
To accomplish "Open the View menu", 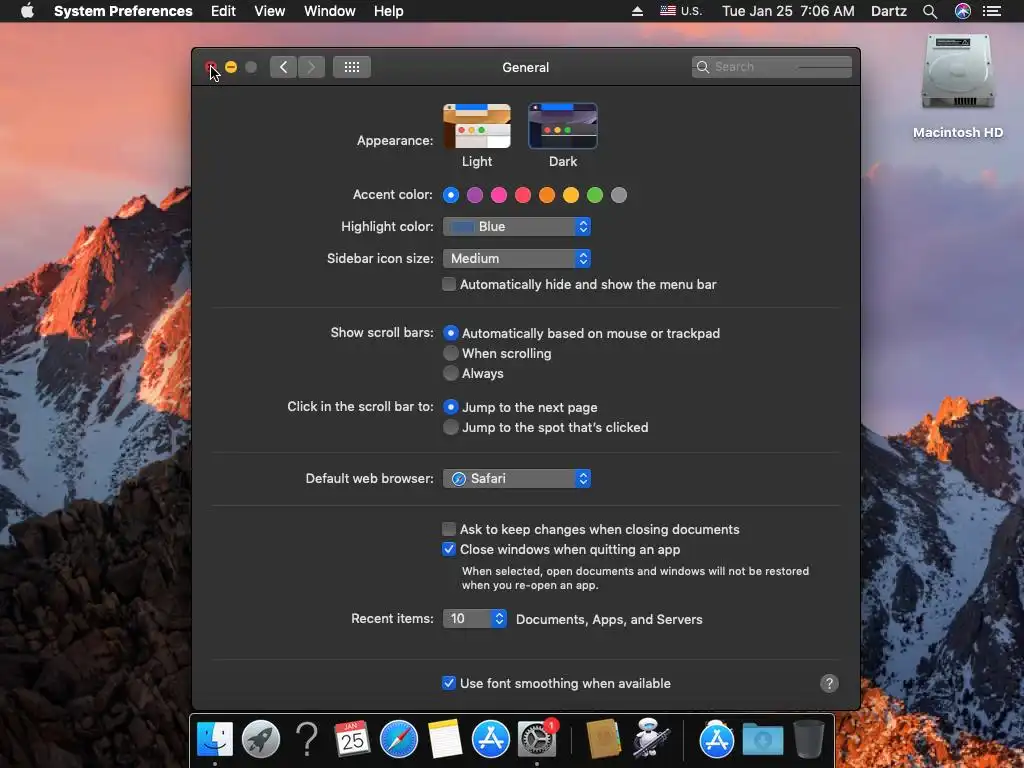I will pos(270,11).
